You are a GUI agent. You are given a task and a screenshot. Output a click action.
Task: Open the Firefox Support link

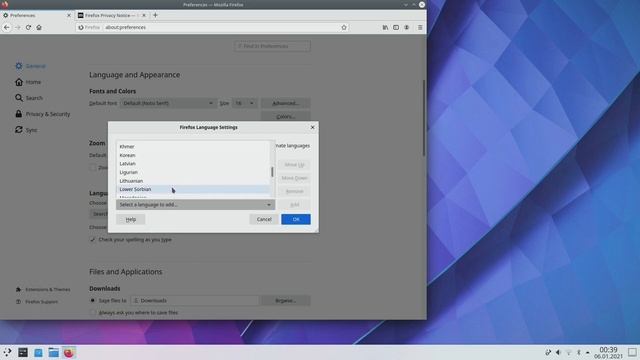tap(37, 302)
